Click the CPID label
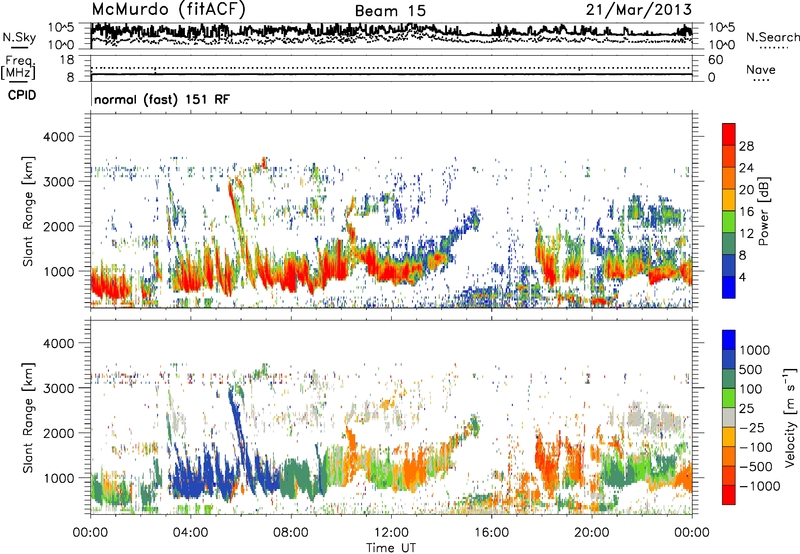Image resolution: width=800 pixels, height=554 pixels. (x=22, y=95)
